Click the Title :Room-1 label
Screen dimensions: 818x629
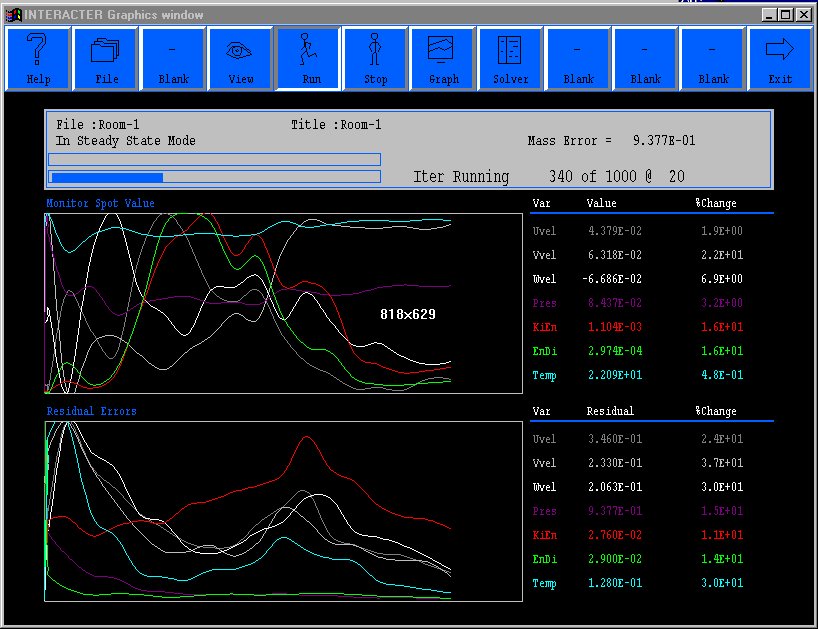pyautogui.click(x=336, y=125)
